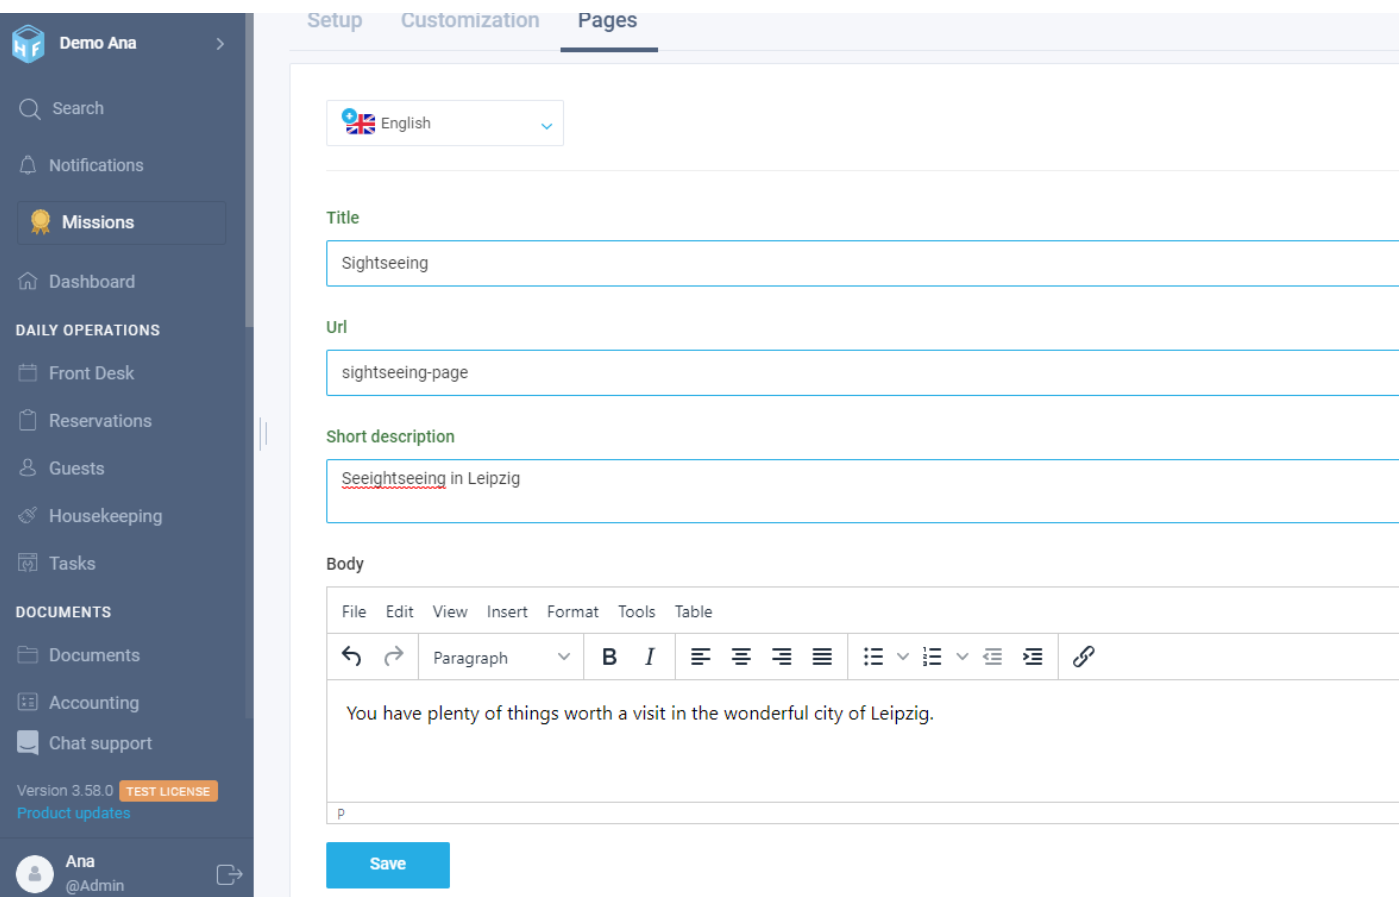Follow the Product updates link
The height and width of the screenshot is (897, 1399).
click(x=74, y=813)
